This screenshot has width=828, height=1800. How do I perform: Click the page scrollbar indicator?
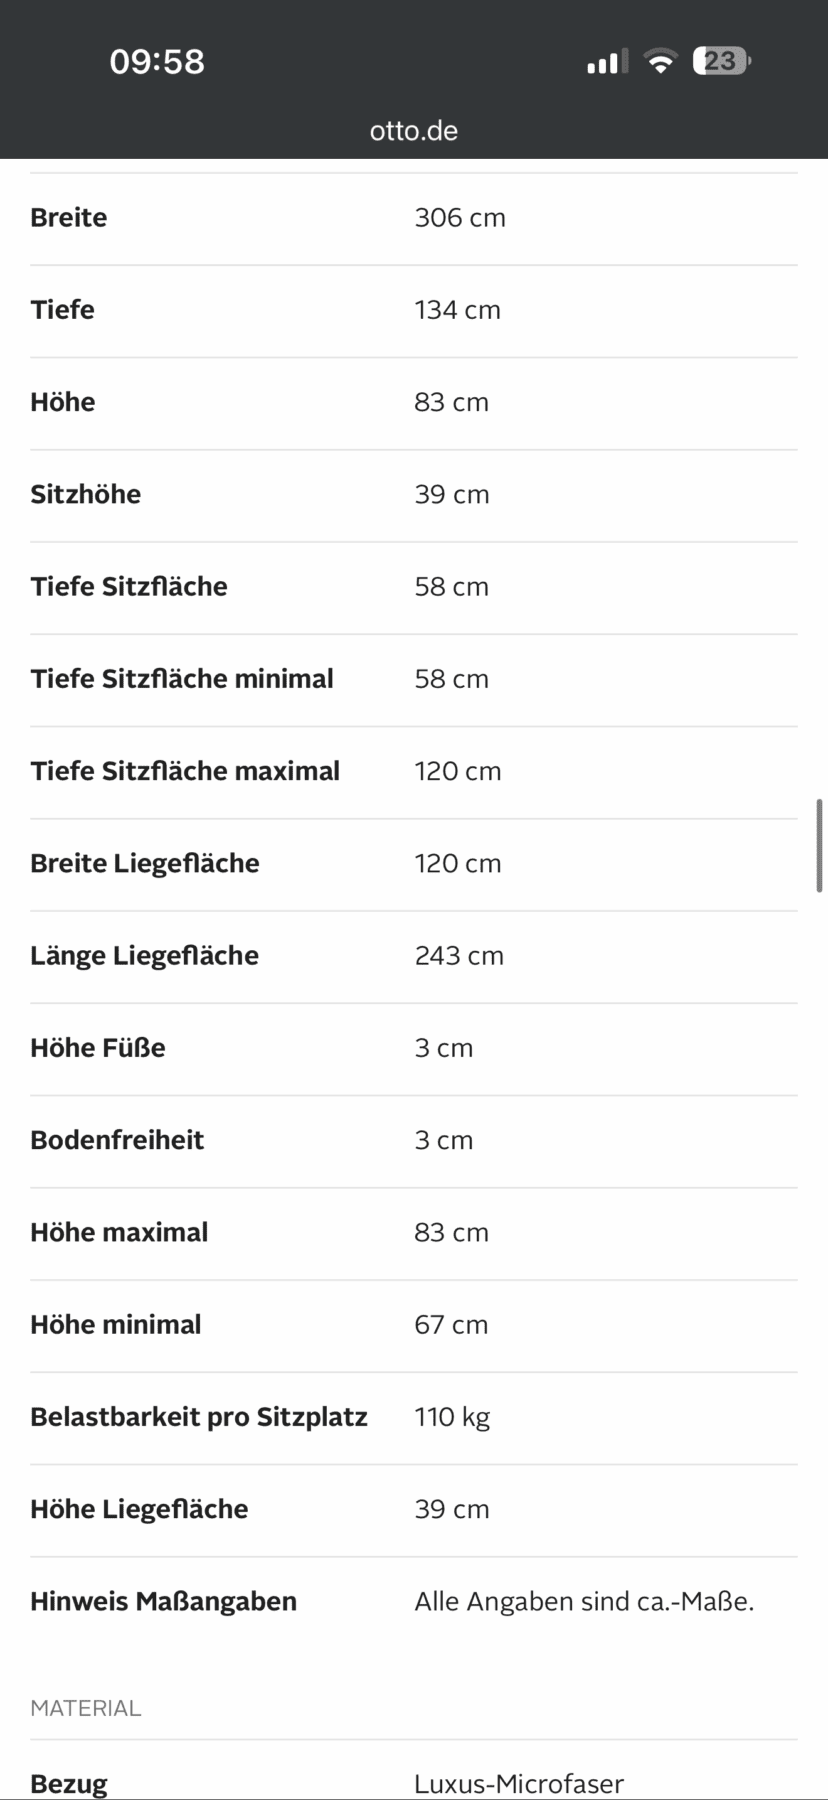(819, 845)
